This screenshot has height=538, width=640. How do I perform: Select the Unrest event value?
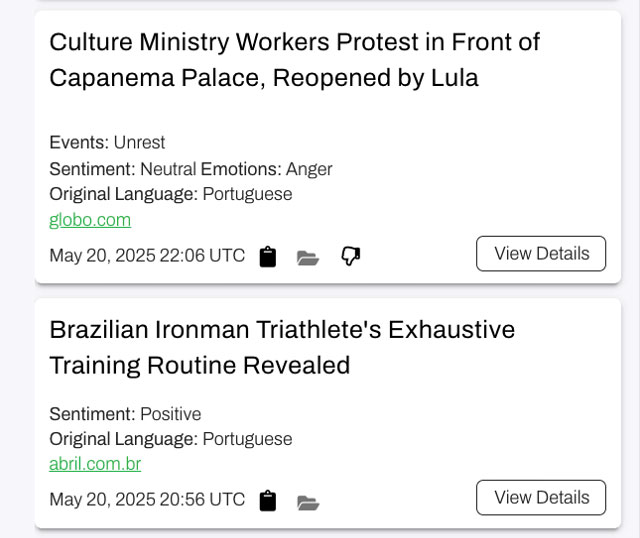coord(139,143)
